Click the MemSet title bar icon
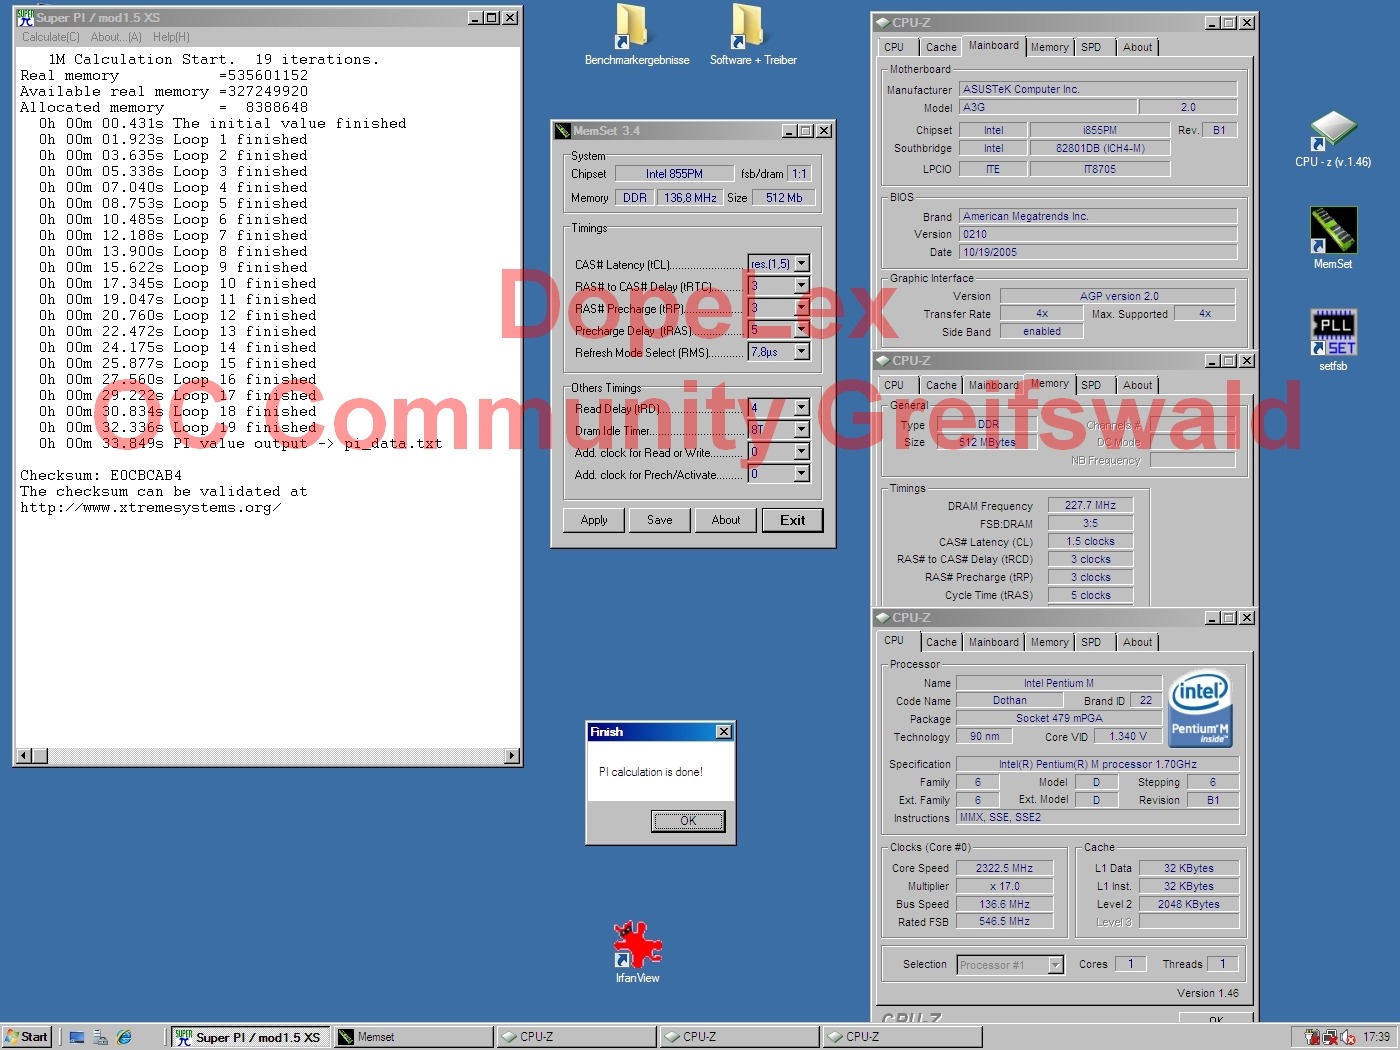 [x=562, y=130]
